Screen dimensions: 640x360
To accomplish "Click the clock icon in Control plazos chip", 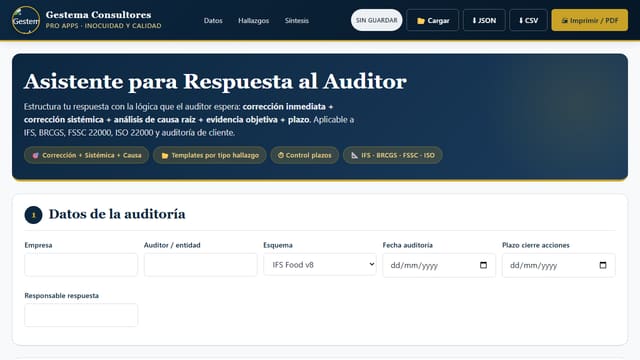I will pyautogui.click(x=281, y=155).
